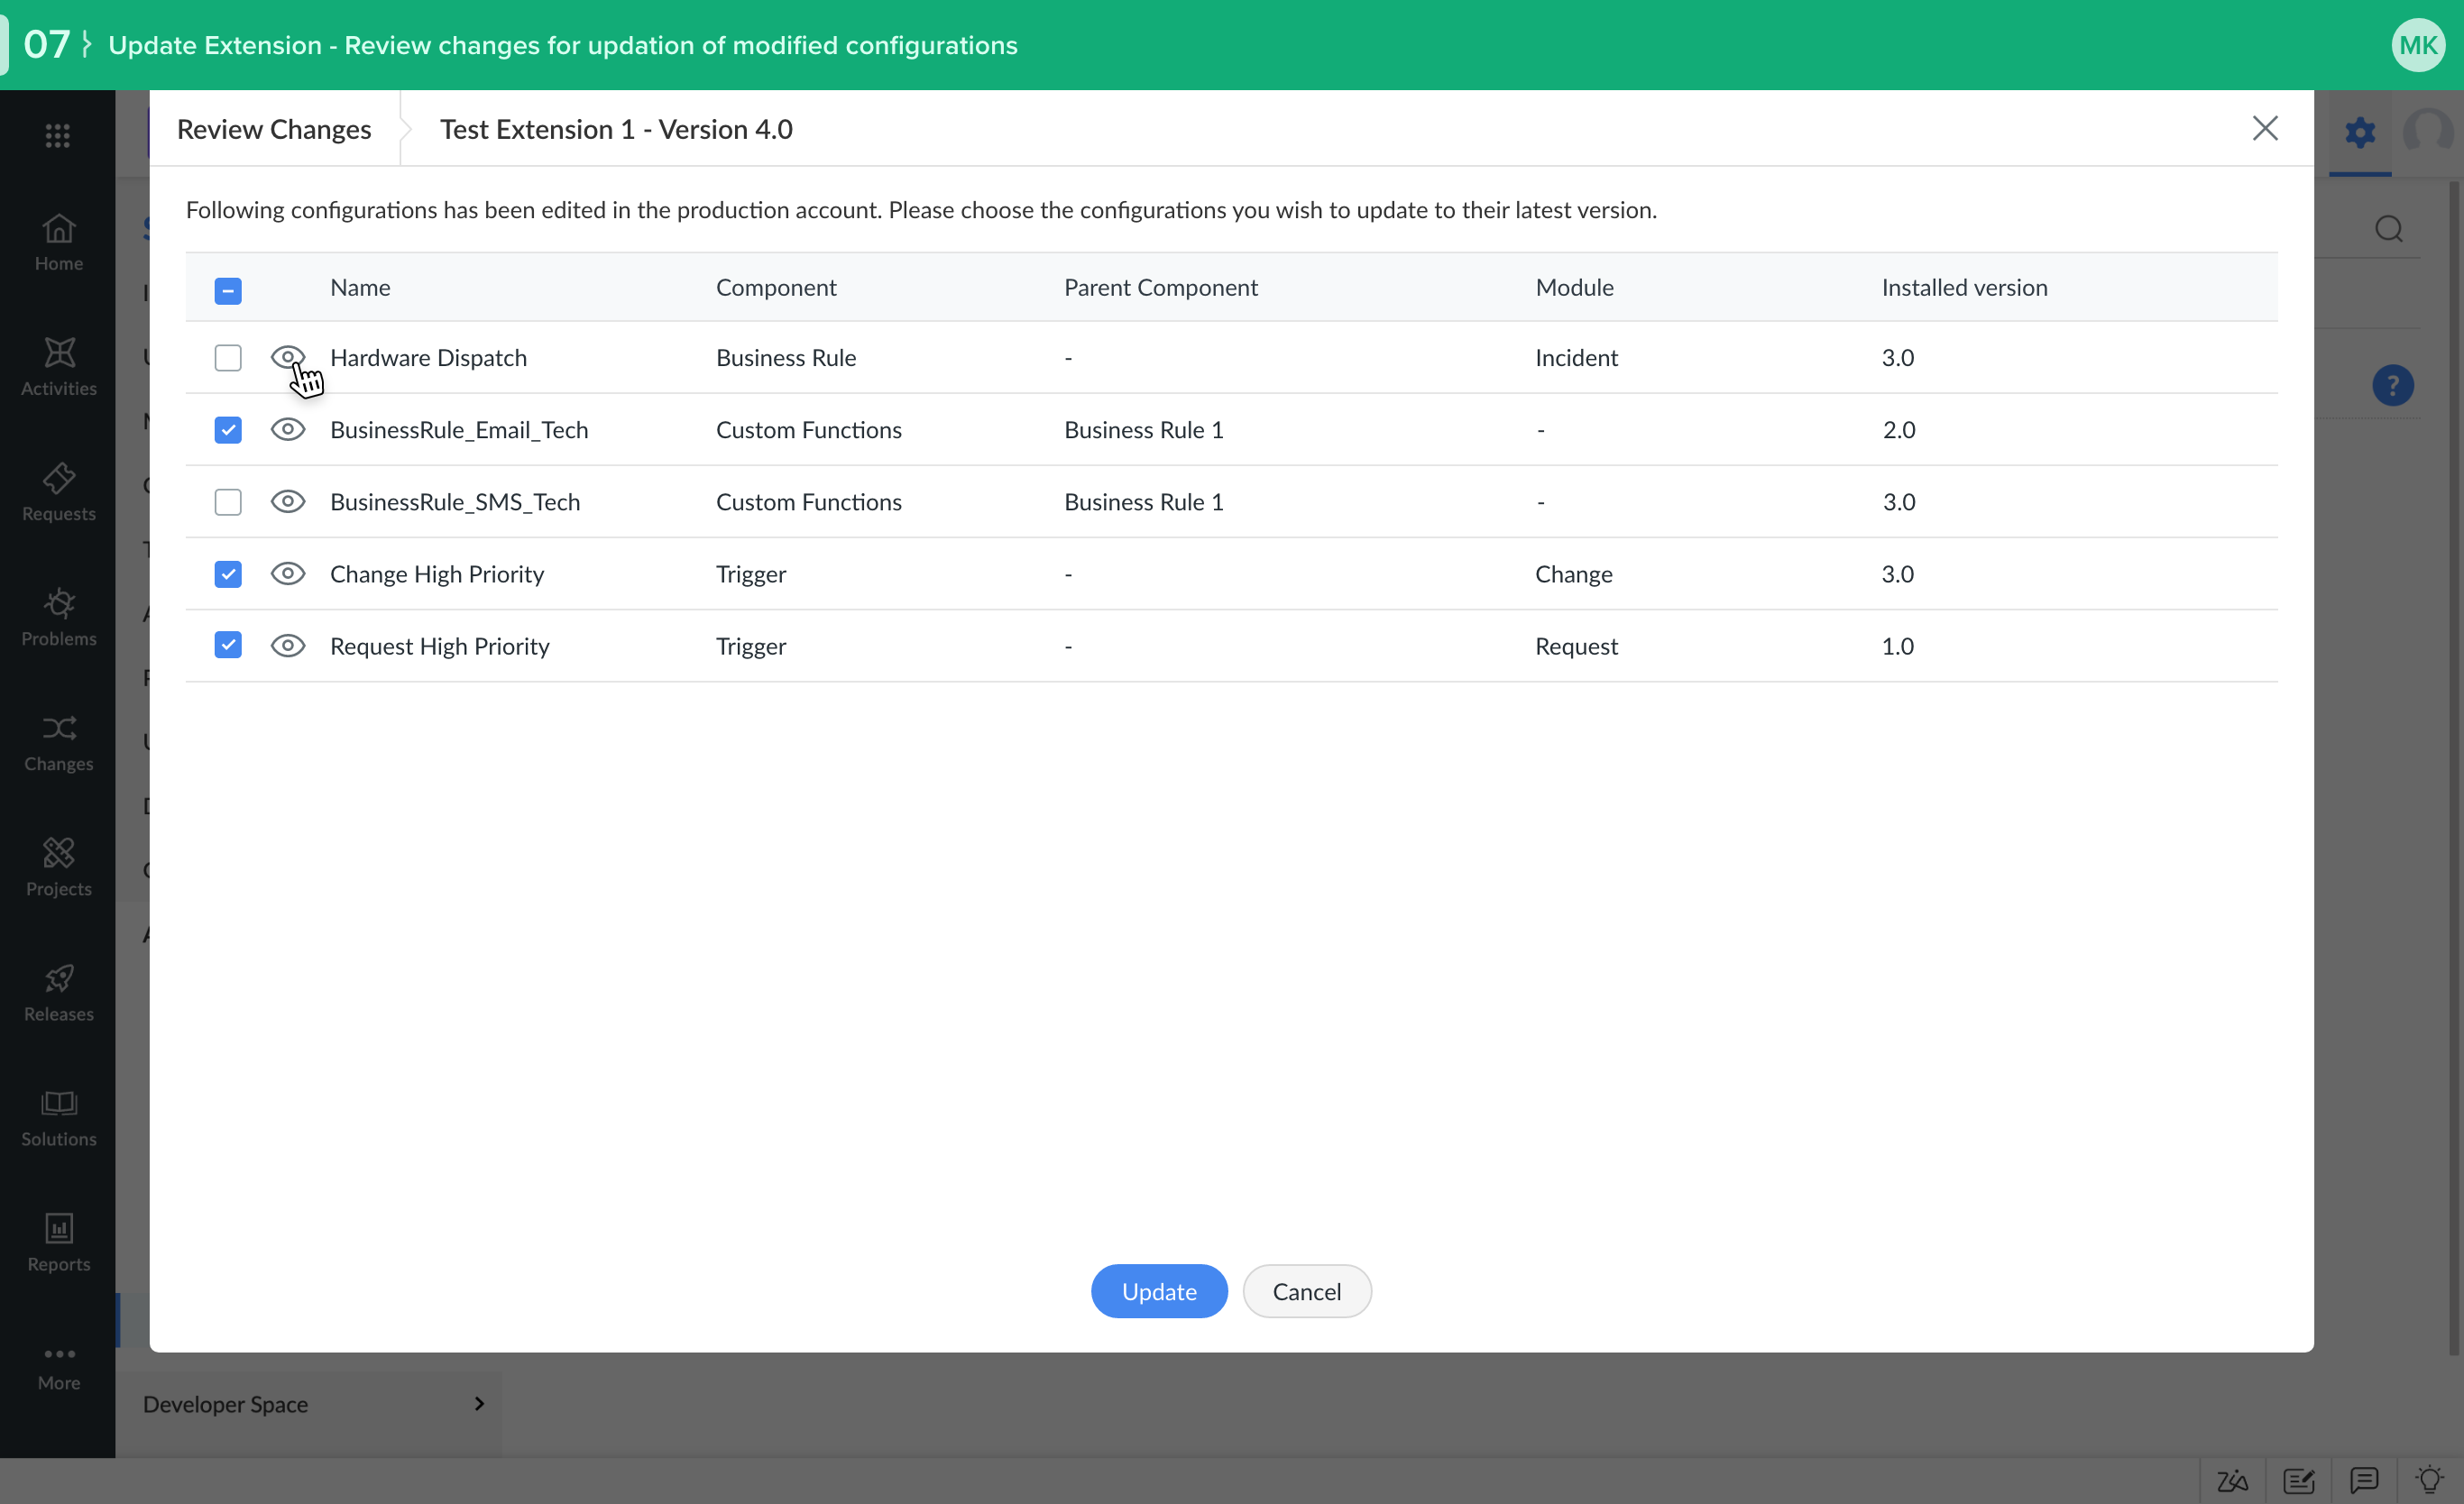Click the Cancel button

pyautogui.click(x=1306, y=1291)
